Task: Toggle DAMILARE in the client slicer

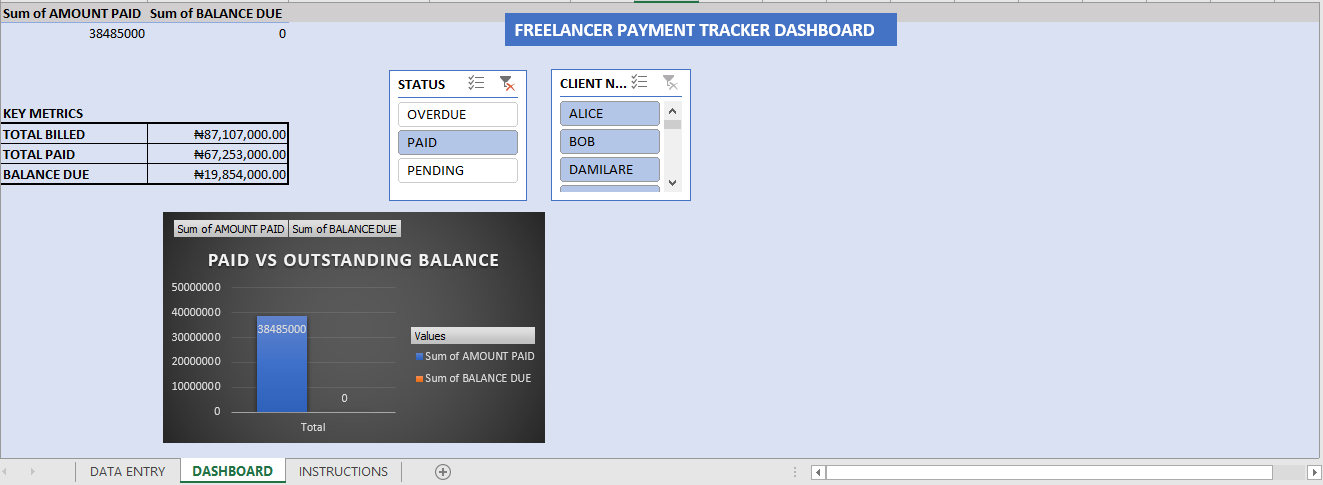Action: coord(610,169)
